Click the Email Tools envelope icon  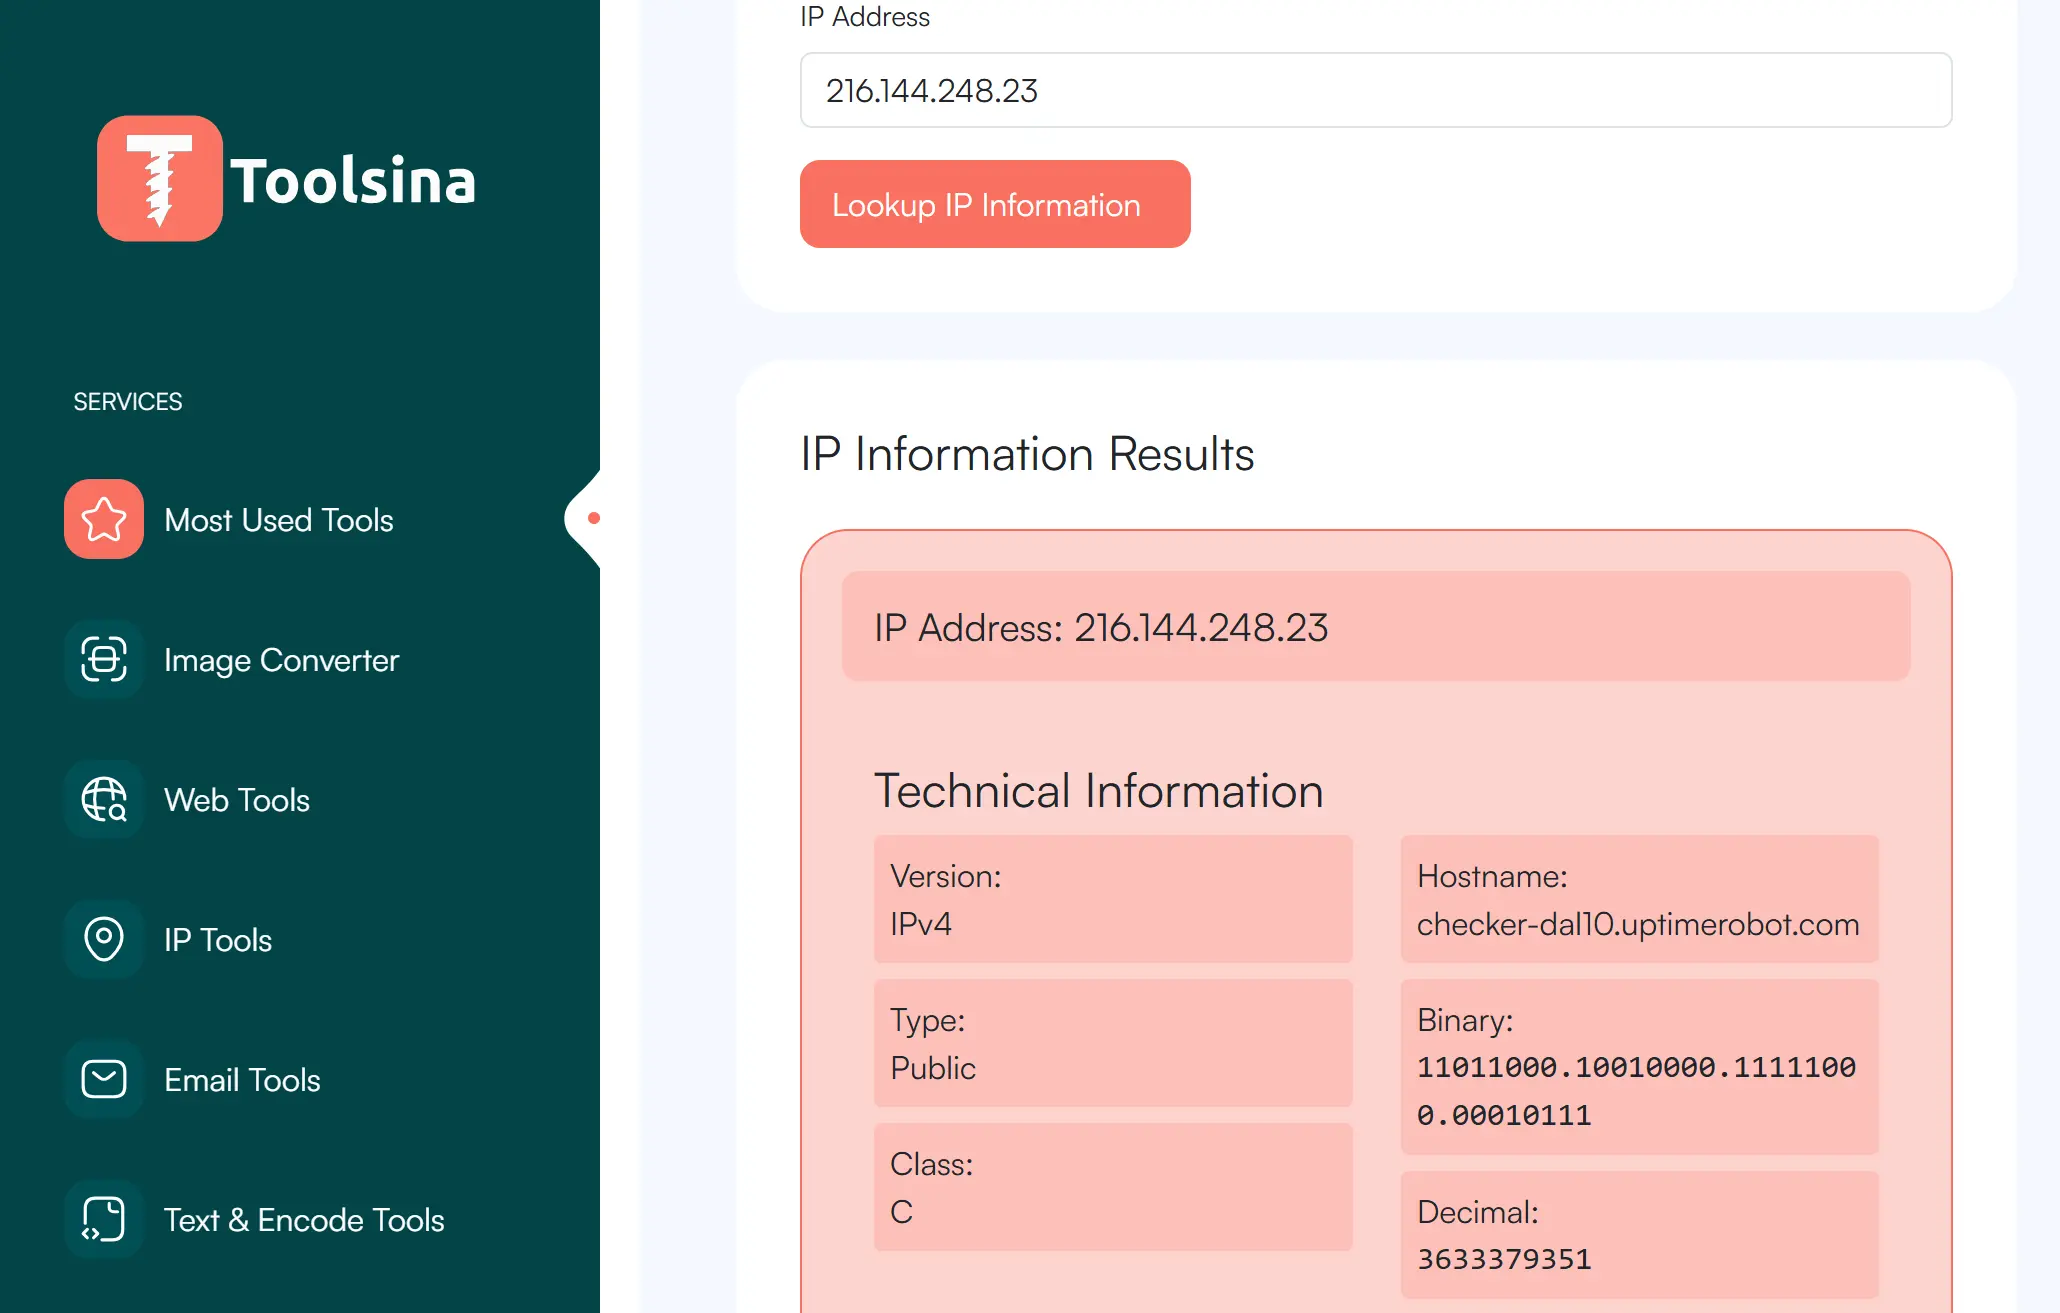[104, 1079]
